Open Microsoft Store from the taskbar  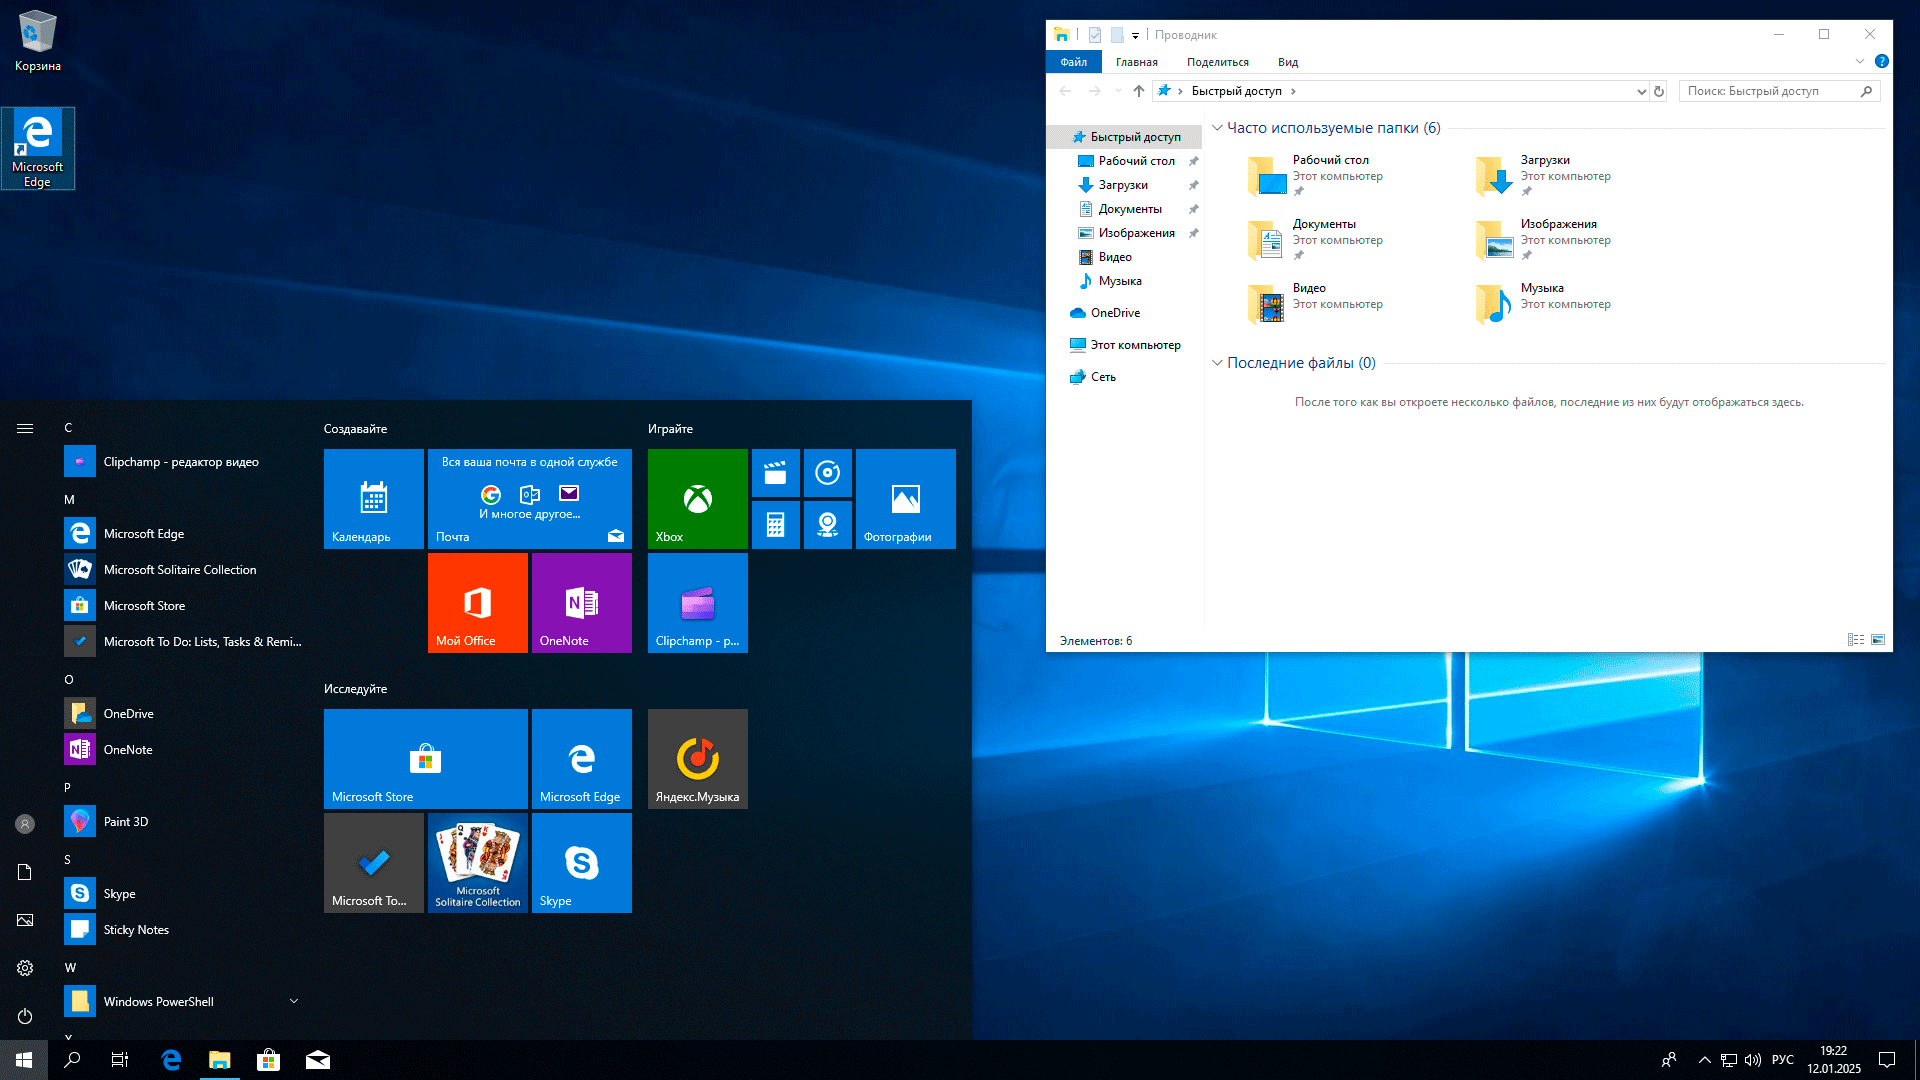pos(268,1060)
